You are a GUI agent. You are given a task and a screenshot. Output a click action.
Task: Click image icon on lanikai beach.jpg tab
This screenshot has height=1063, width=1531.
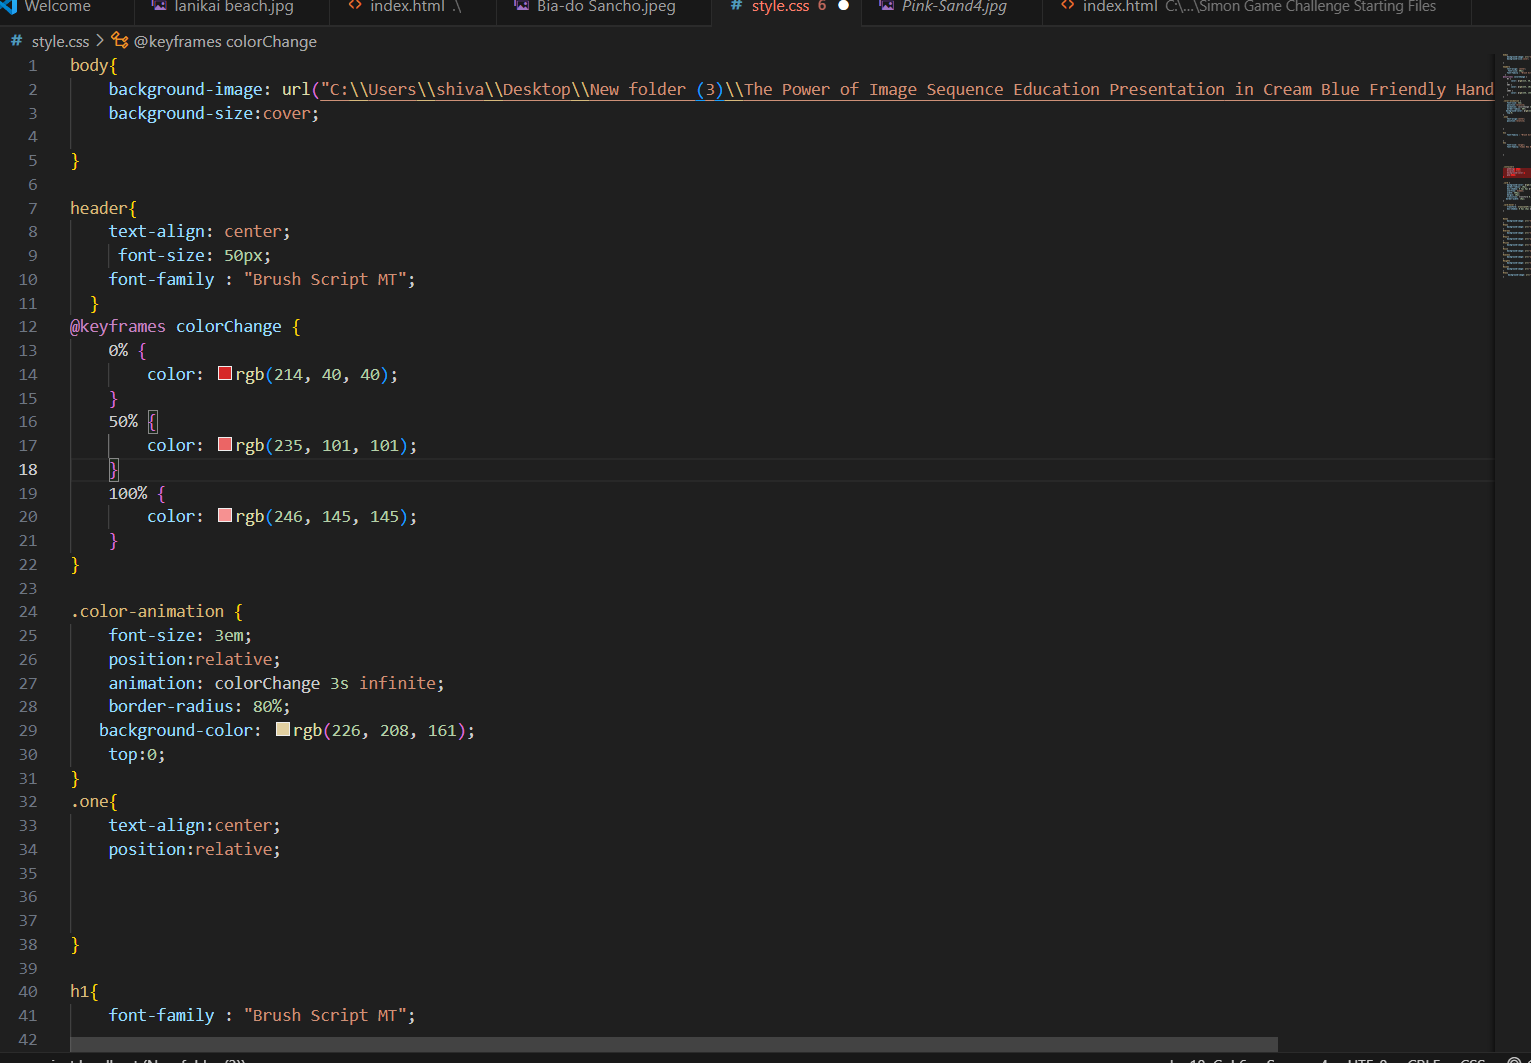click(x=158, y=6)
